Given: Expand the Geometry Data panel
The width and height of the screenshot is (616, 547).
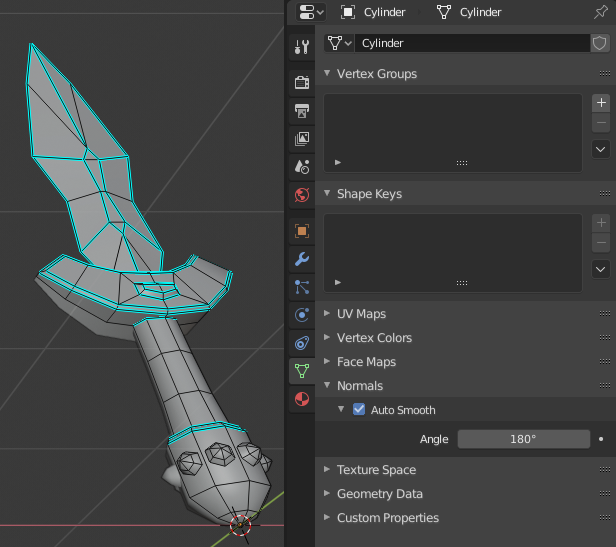Looking at the screenshot, I should [x=327, y=493].
